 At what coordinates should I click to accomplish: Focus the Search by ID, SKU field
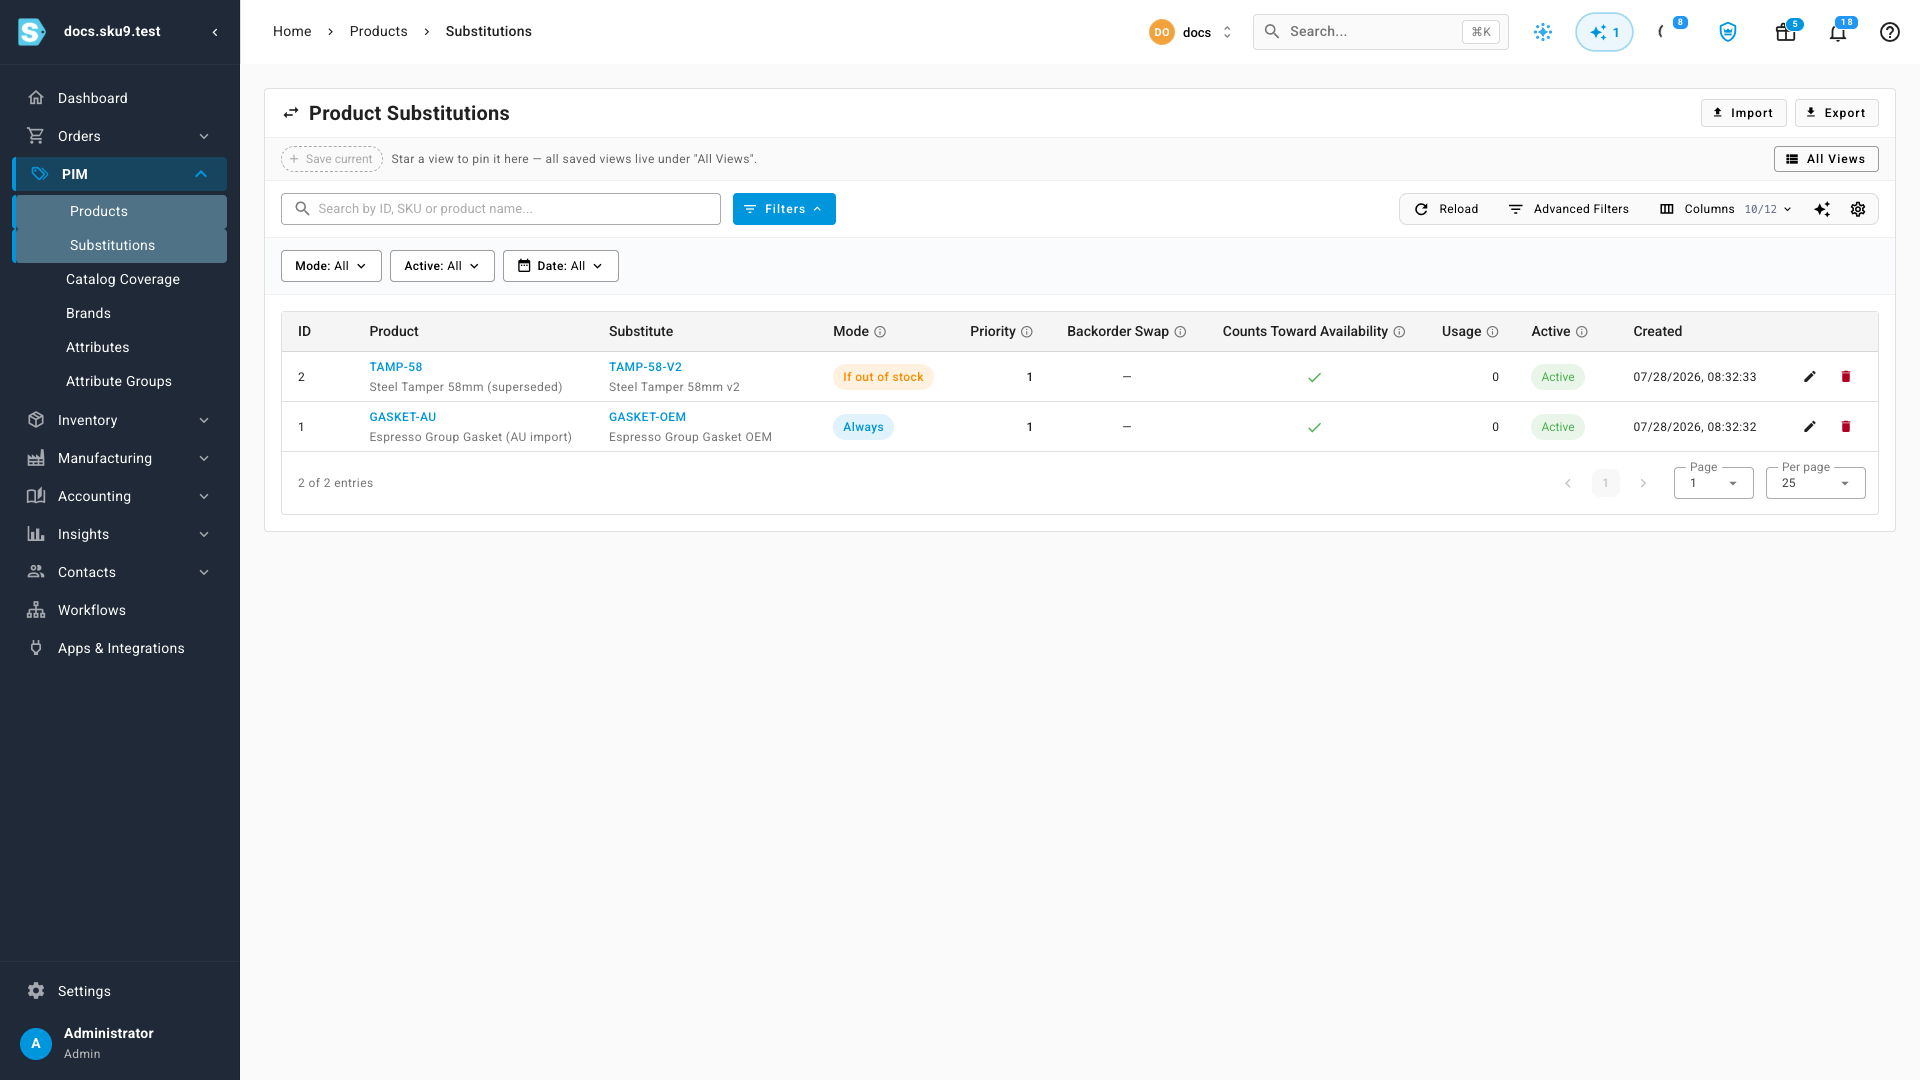tap(500, 209)
